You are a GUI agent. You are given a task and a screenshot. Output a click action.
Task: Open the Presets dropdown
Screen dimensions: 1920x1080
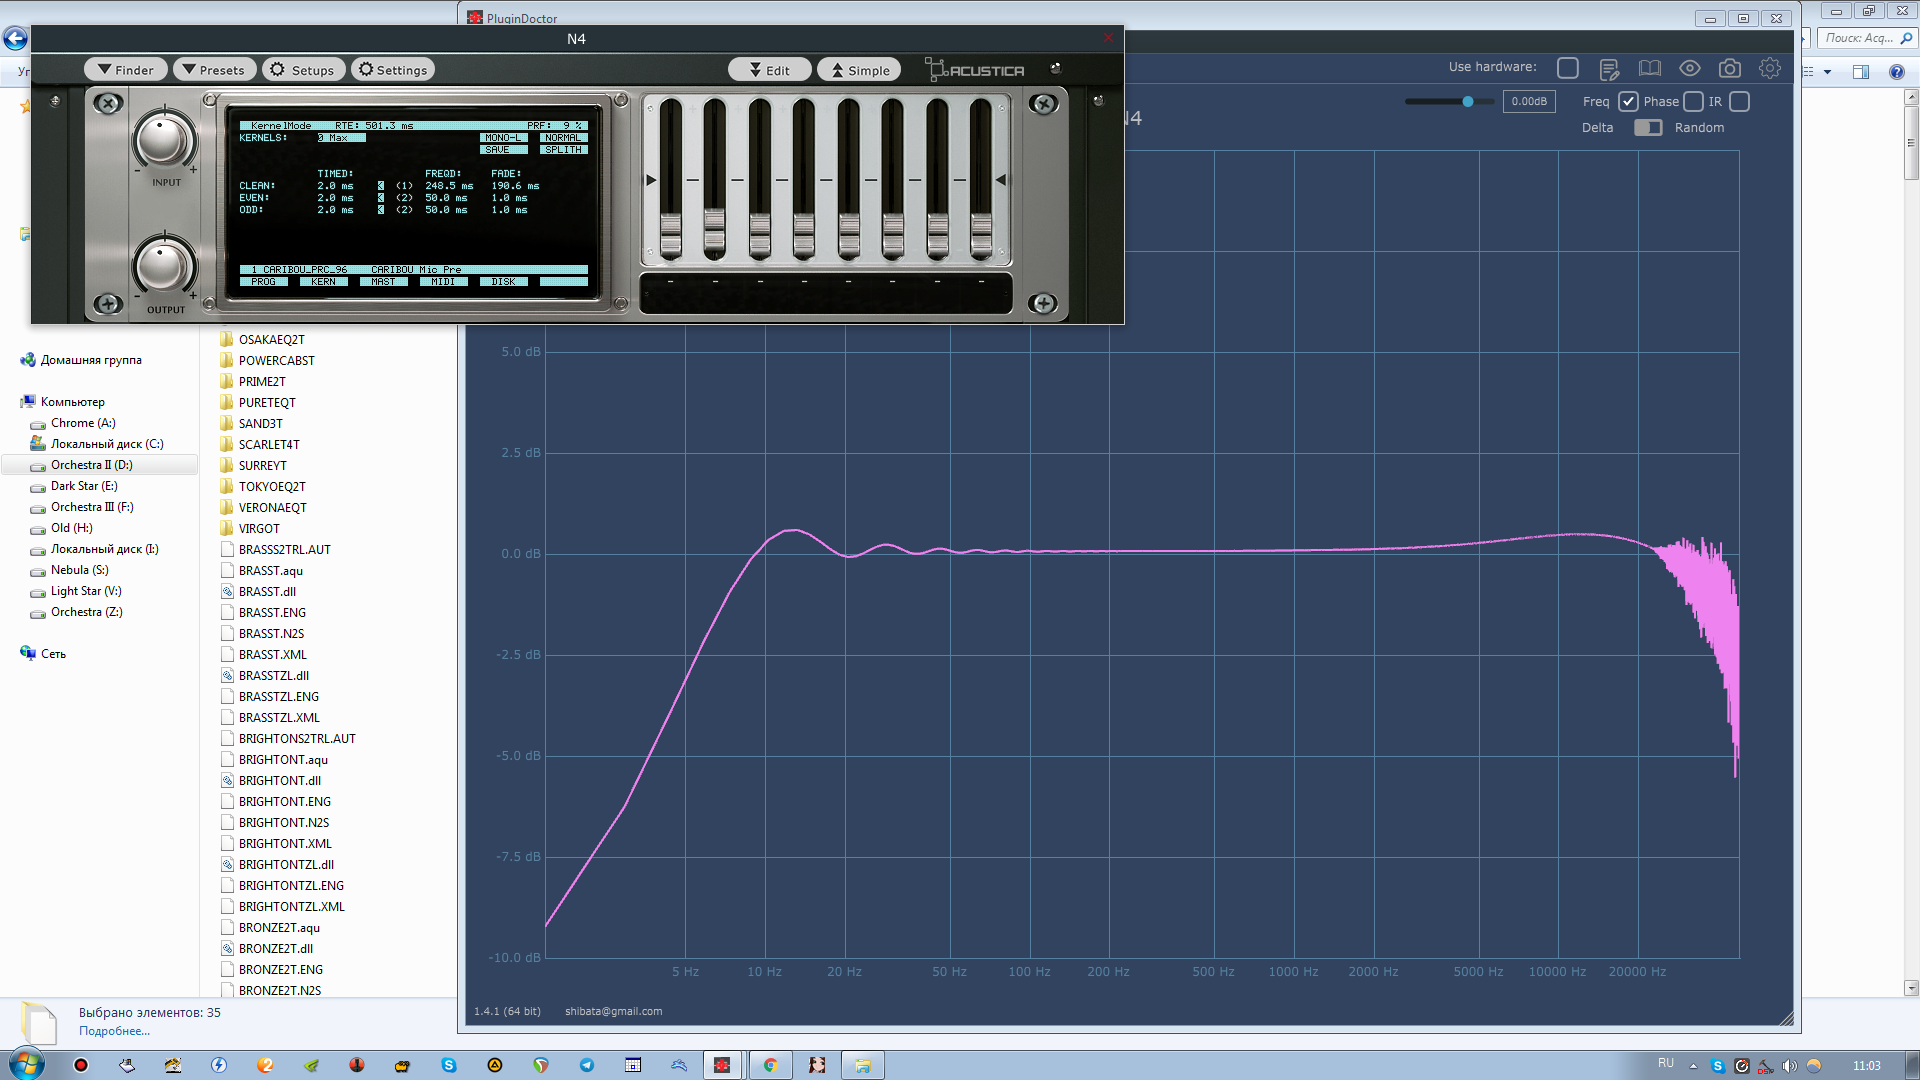point(213,70)
